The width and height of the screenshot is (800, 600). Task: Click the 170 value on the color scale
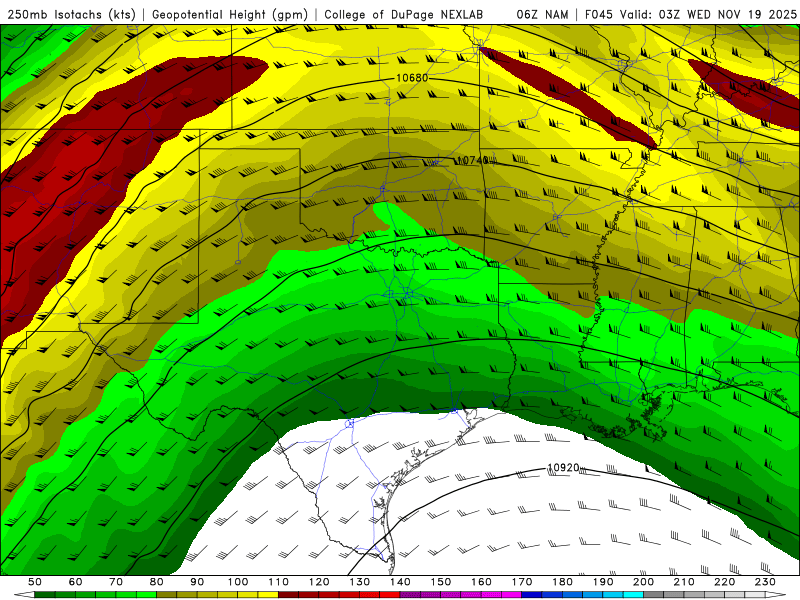(522, 582)
